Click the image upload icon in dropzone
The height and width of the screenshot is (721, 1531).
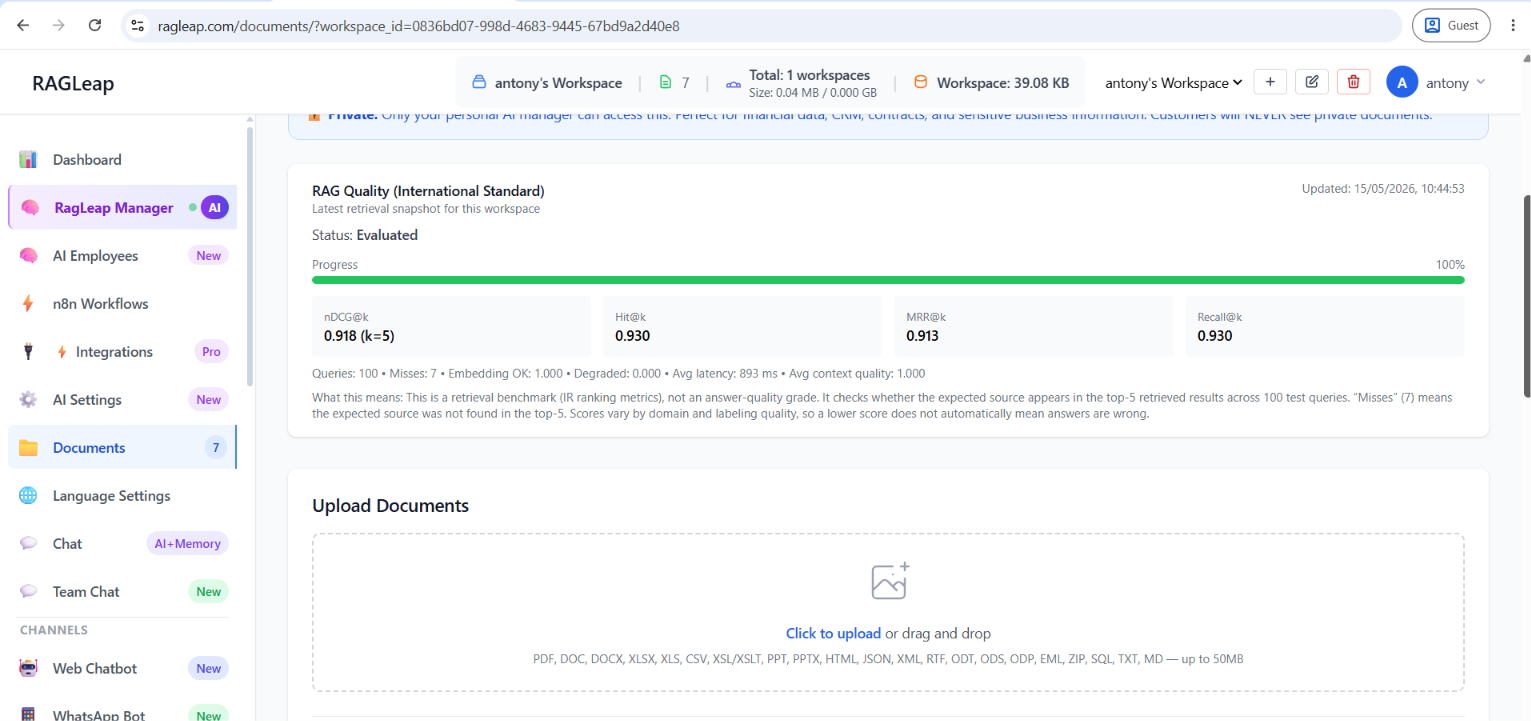889,581
